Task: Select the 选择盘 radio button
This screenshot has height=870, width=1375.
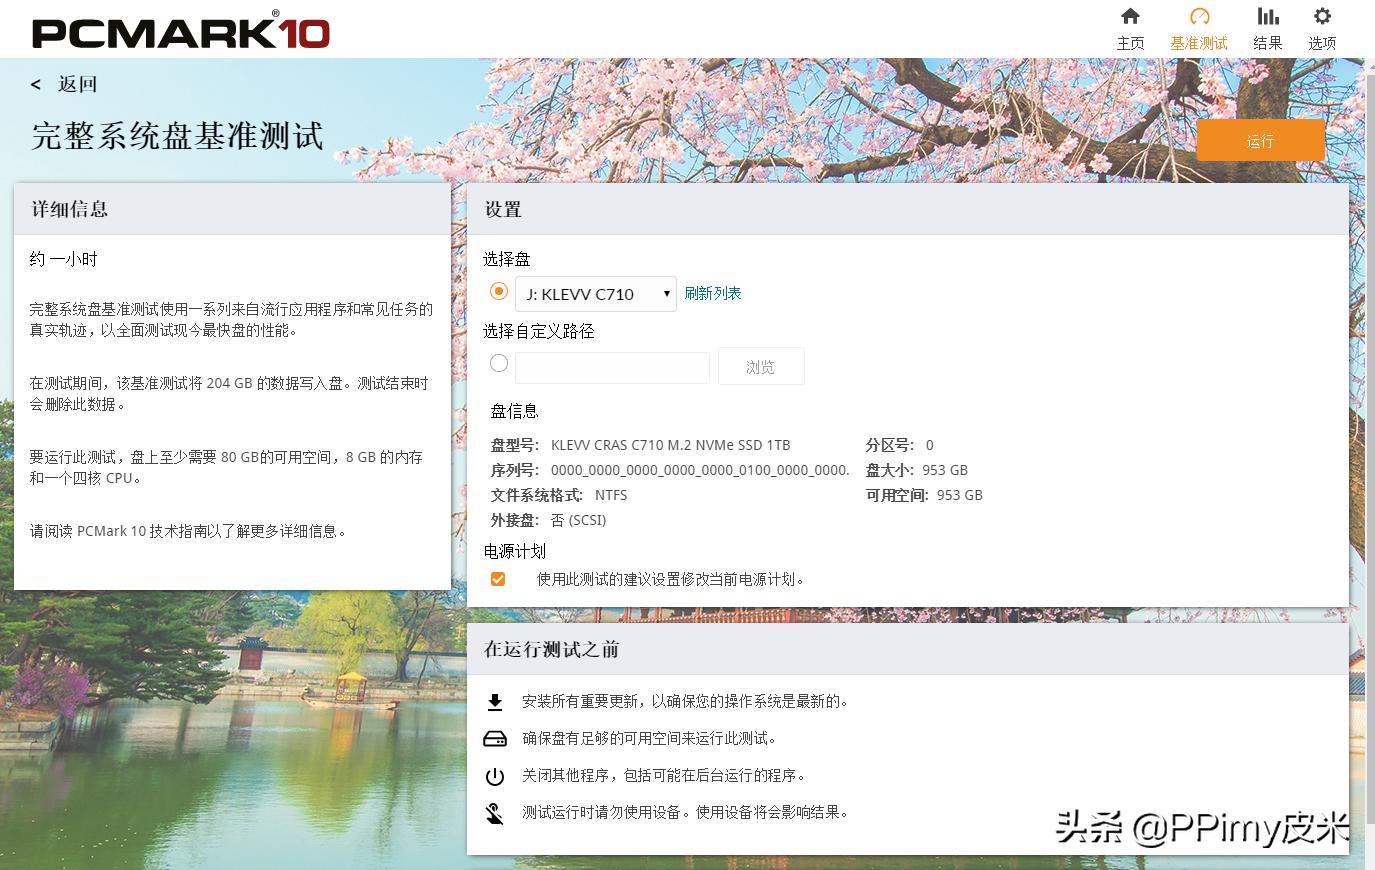Action: tap(498, 291)
